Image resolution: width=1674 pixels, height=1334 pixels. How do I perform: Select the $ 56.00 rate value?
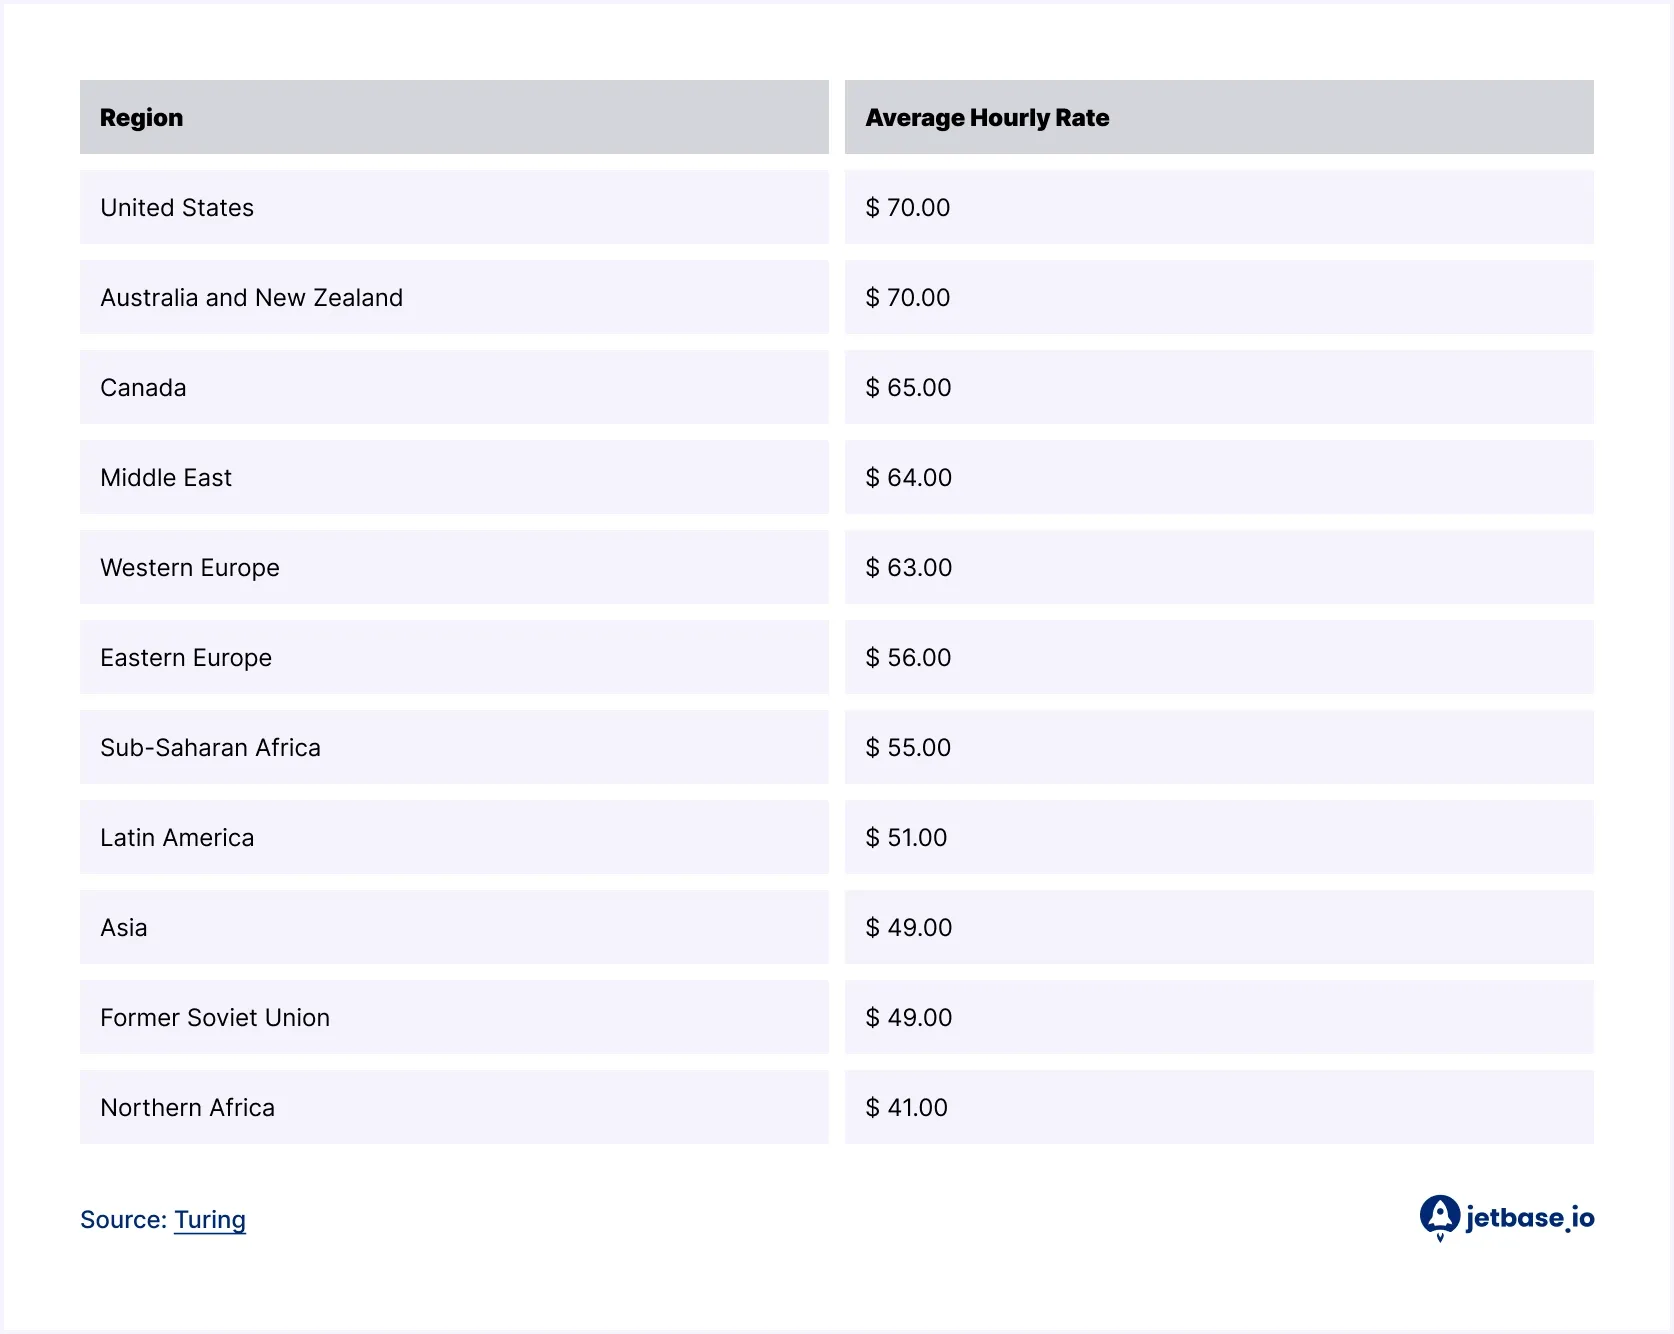(908, 658)
